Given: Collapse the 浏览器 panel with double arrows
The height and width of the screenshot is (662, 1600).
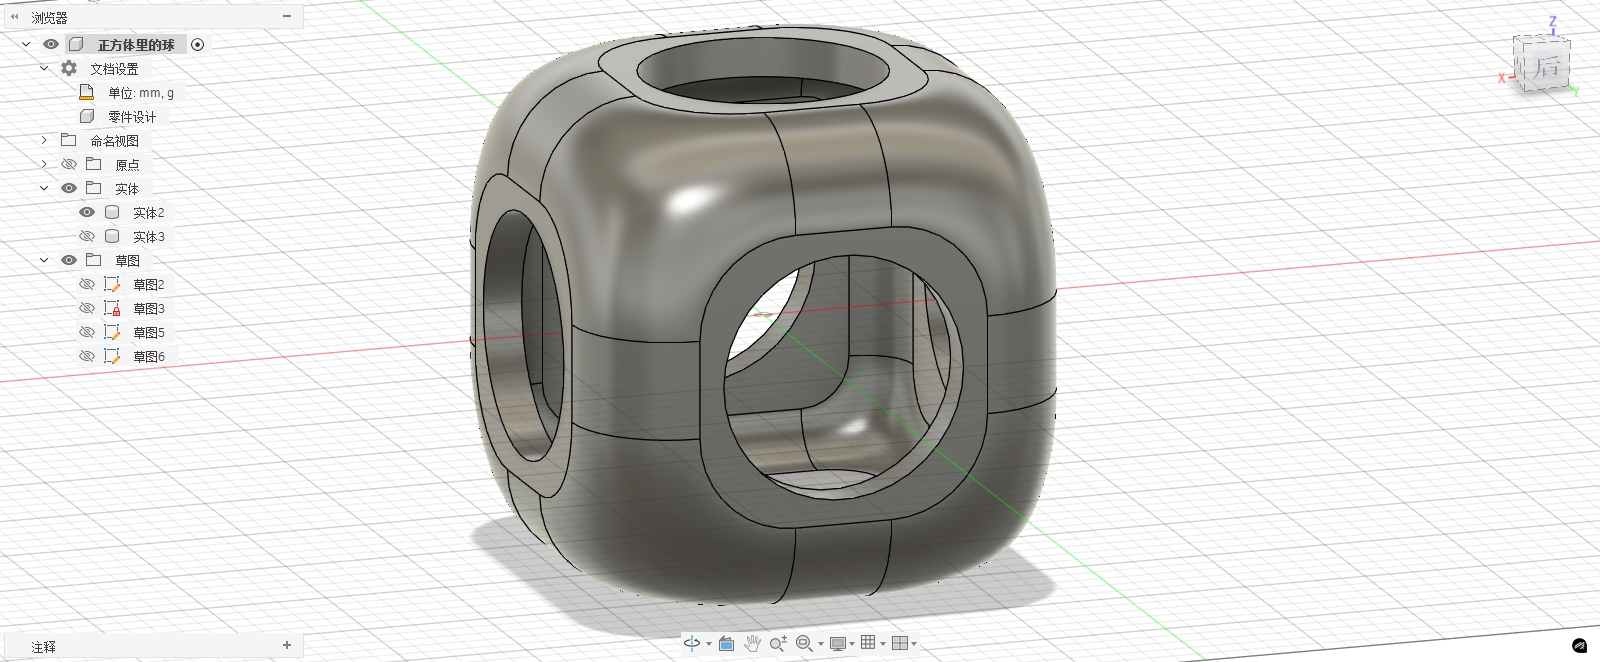Looking at the screenshot, I should [15, 17].
